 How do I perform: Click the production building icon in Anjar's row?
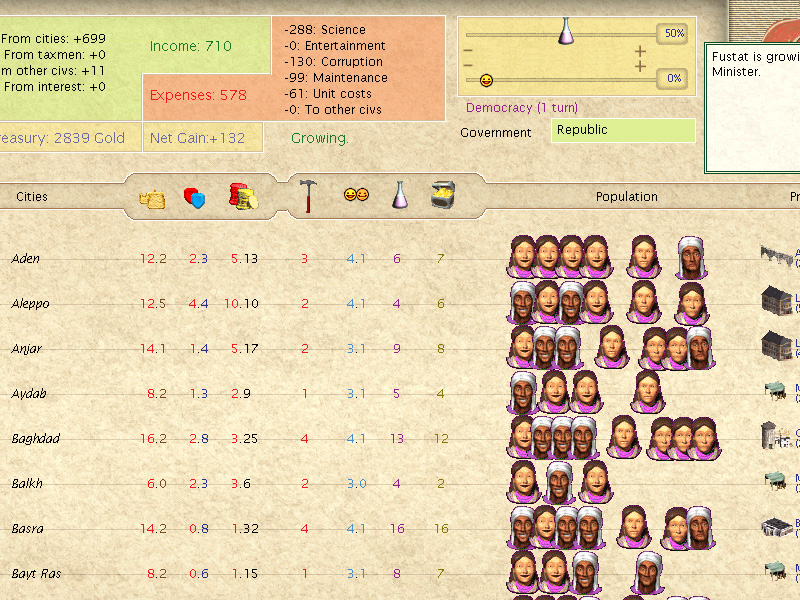777,345
